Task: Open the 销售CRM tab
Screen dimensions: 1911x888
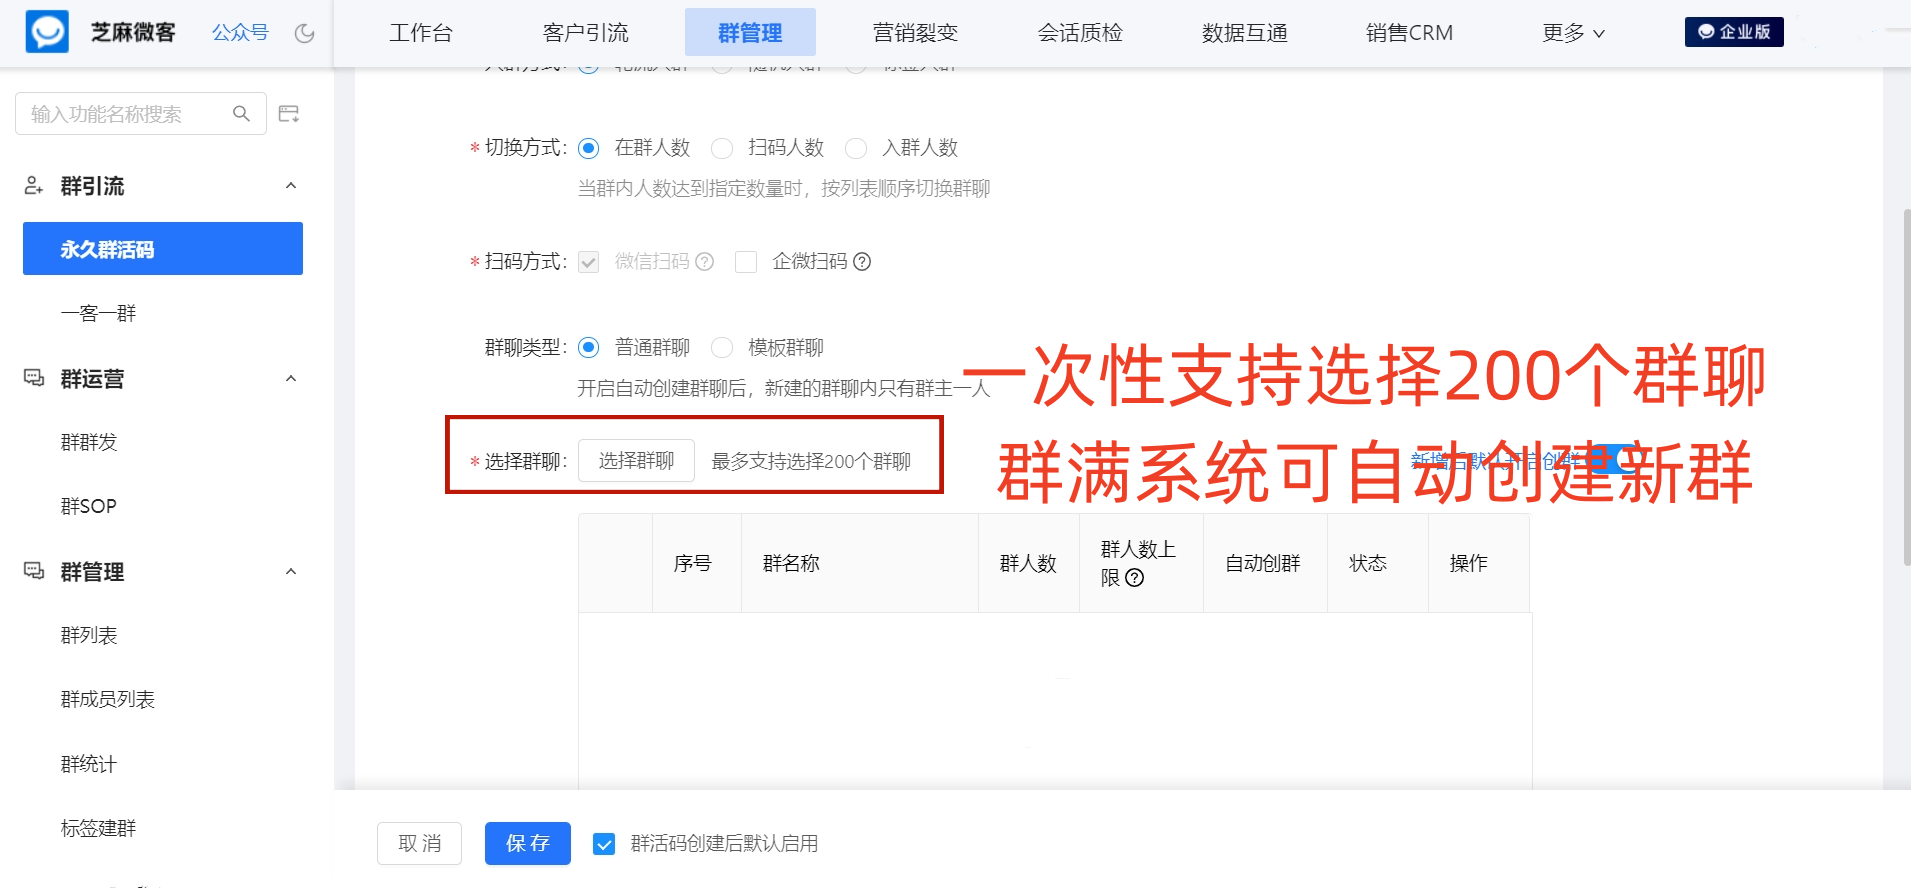Action: point(1409,33)
